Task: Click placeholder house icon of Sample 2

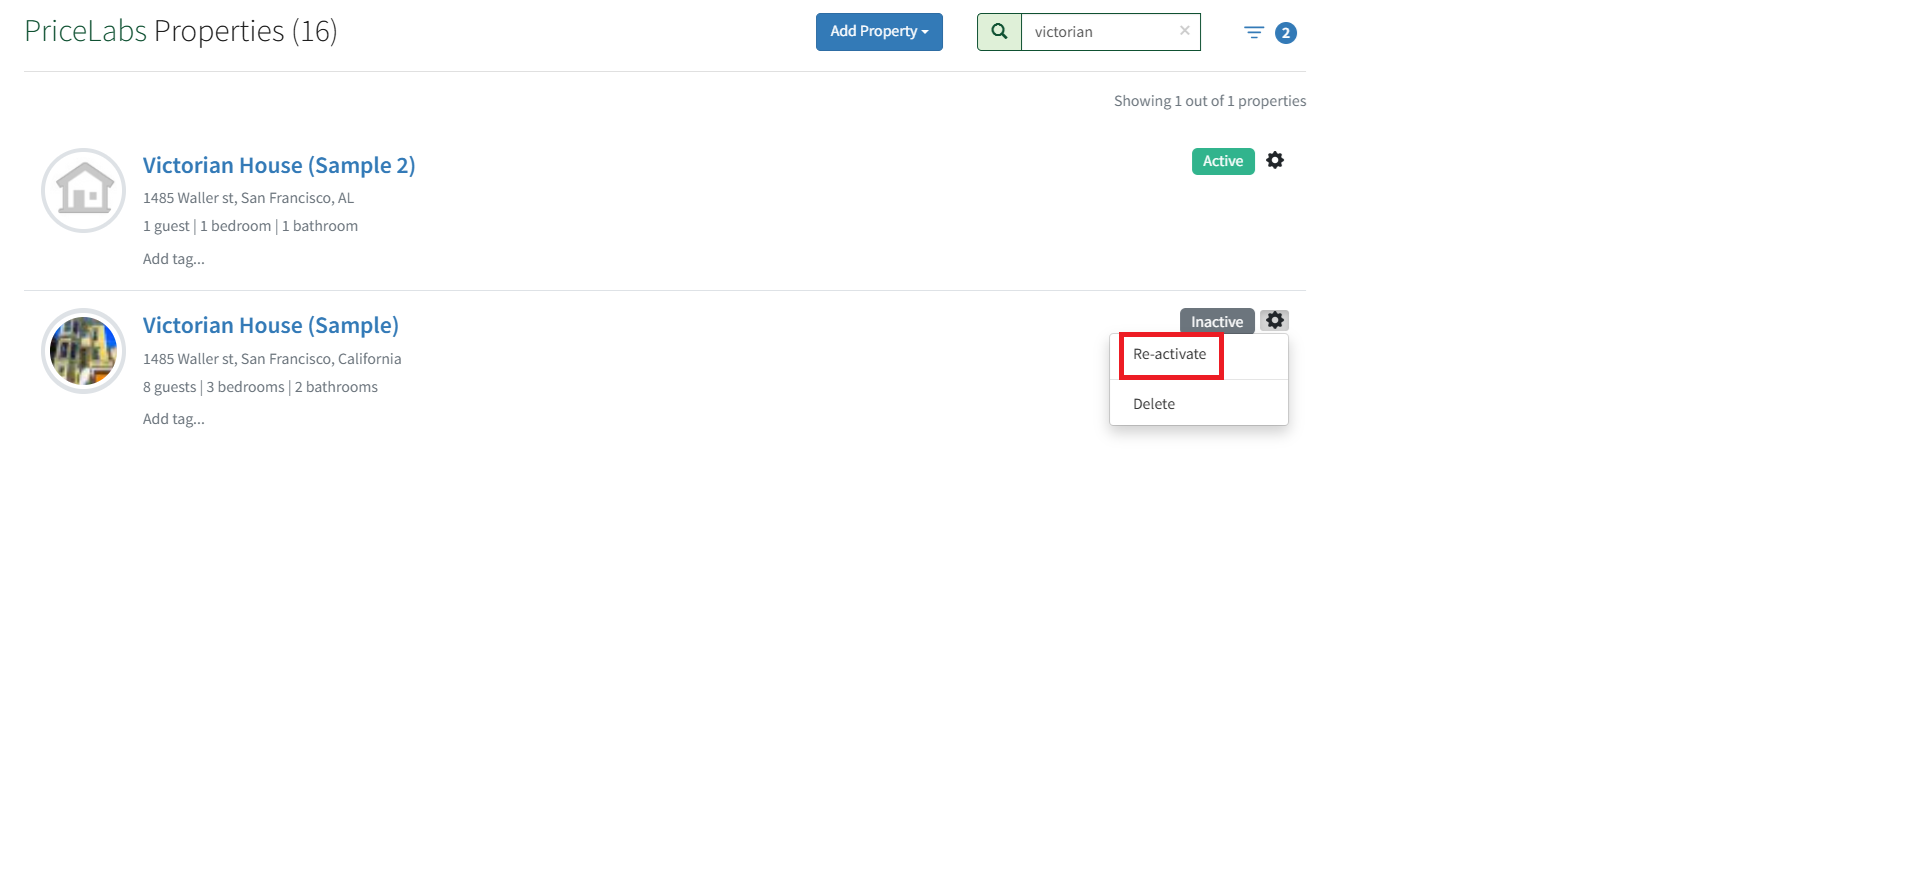Action: click(x=84, y=190)
